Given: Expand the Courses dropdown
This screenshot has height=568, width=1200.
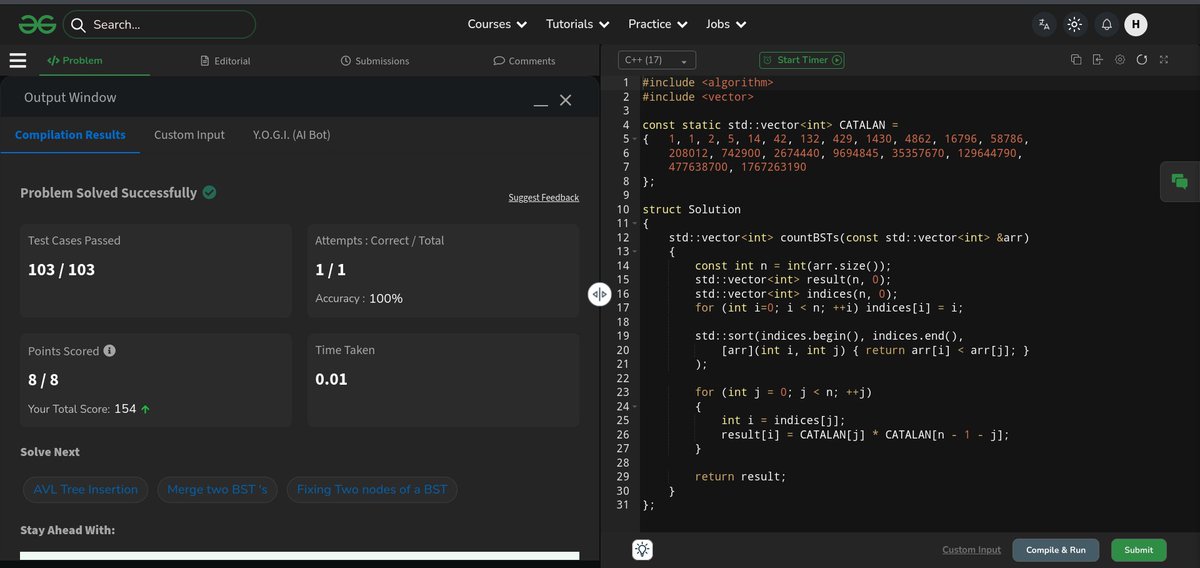Looking at the screenshot, I should tap(497, 24).
